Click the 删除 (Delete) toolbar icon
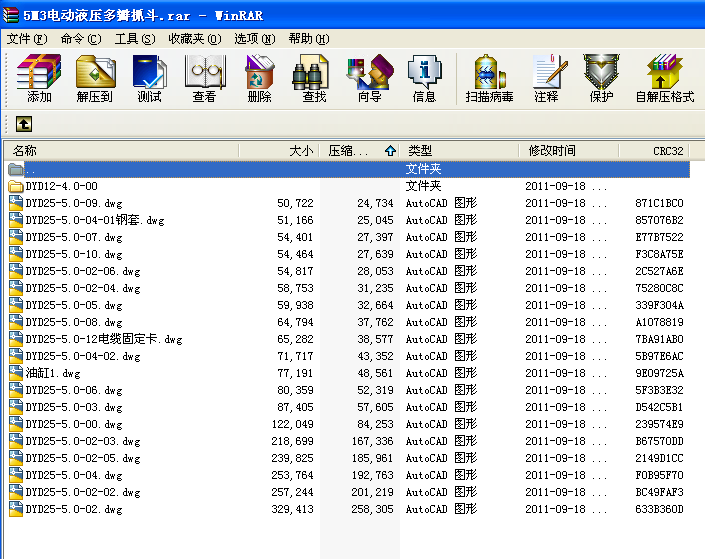Viewport: 705px width, 559px height. click(259, 77)
